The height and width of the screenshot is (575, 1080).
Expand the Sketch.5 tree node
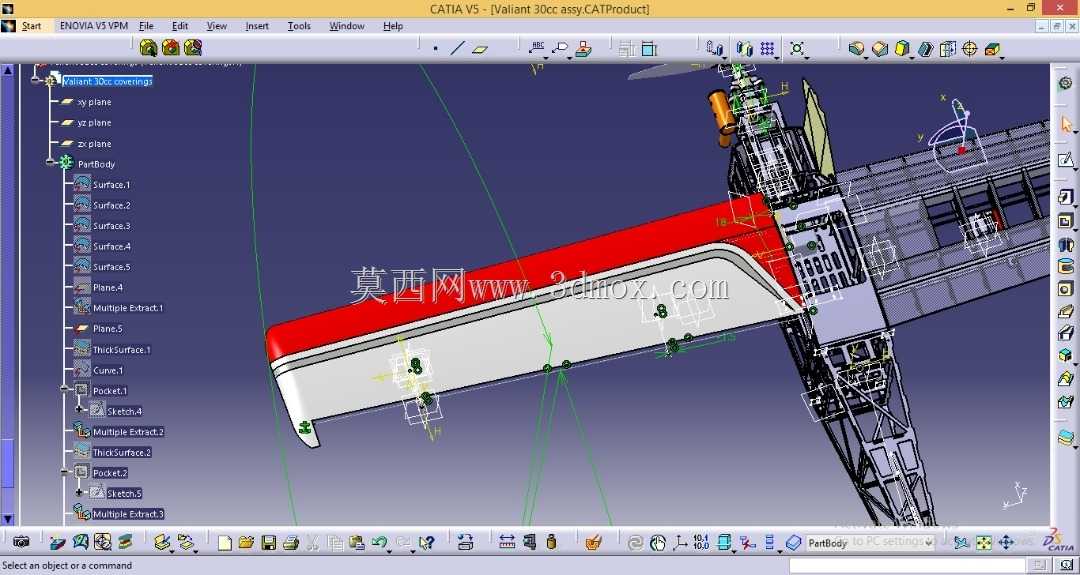point(79,494)
